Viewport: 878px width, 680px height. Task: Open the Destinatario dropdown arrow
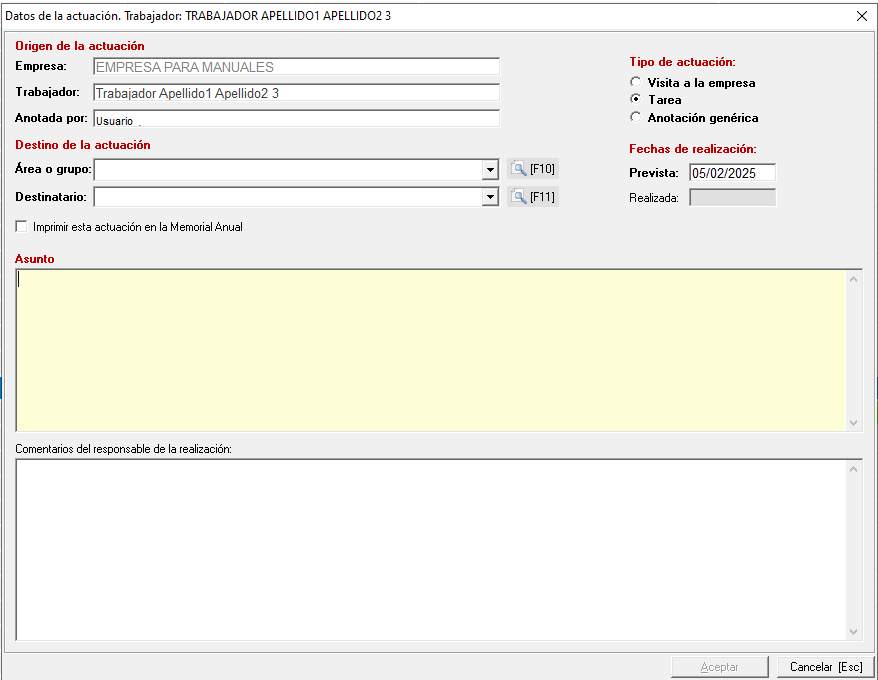pos(490,197)
